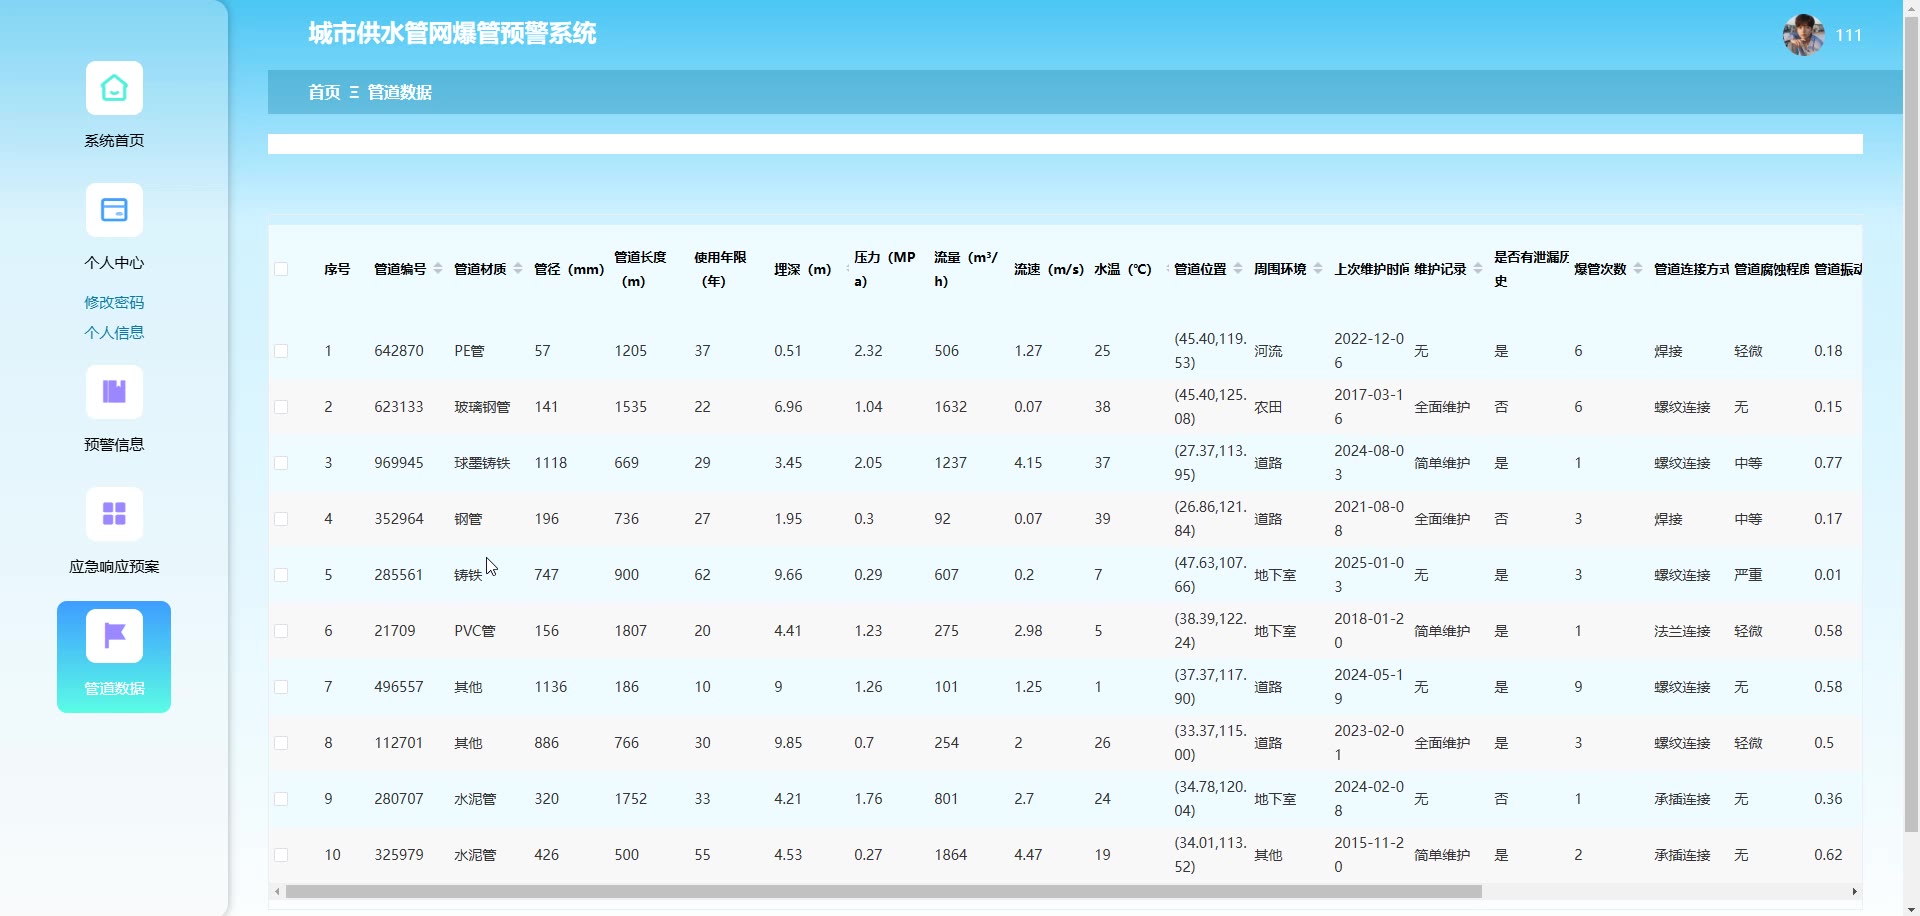1920x916 pixels.
Task: Click the flow value 1864
Action: point(951,855)
